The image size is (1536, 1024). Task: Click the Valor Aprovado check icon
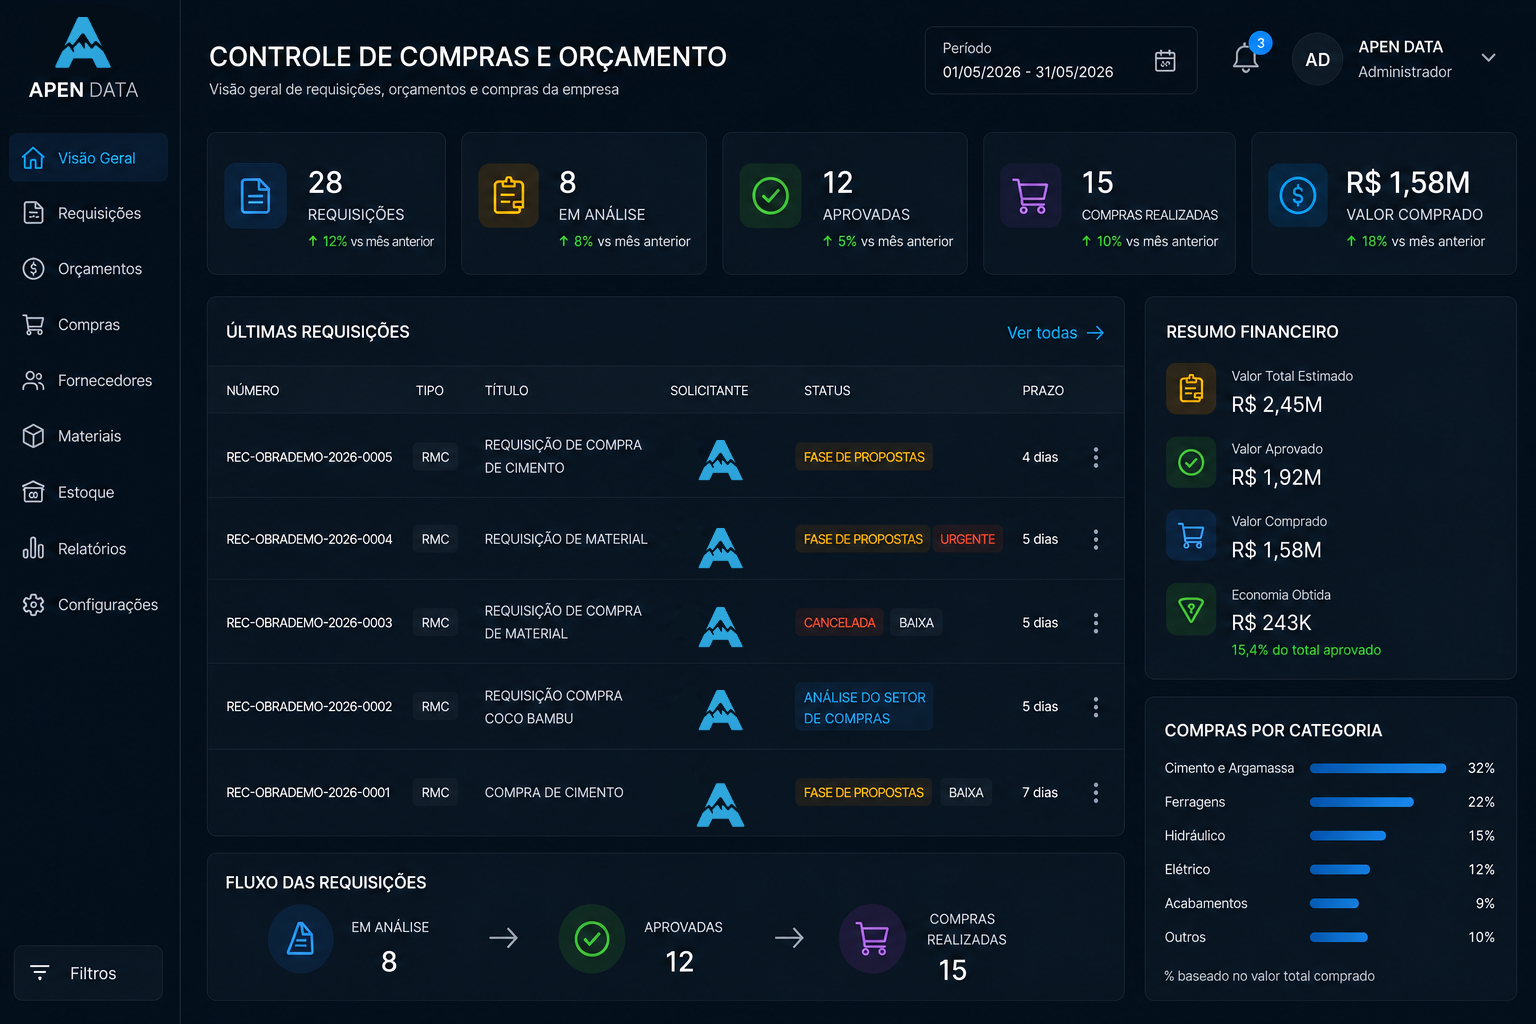click(x=1191, y=462)
